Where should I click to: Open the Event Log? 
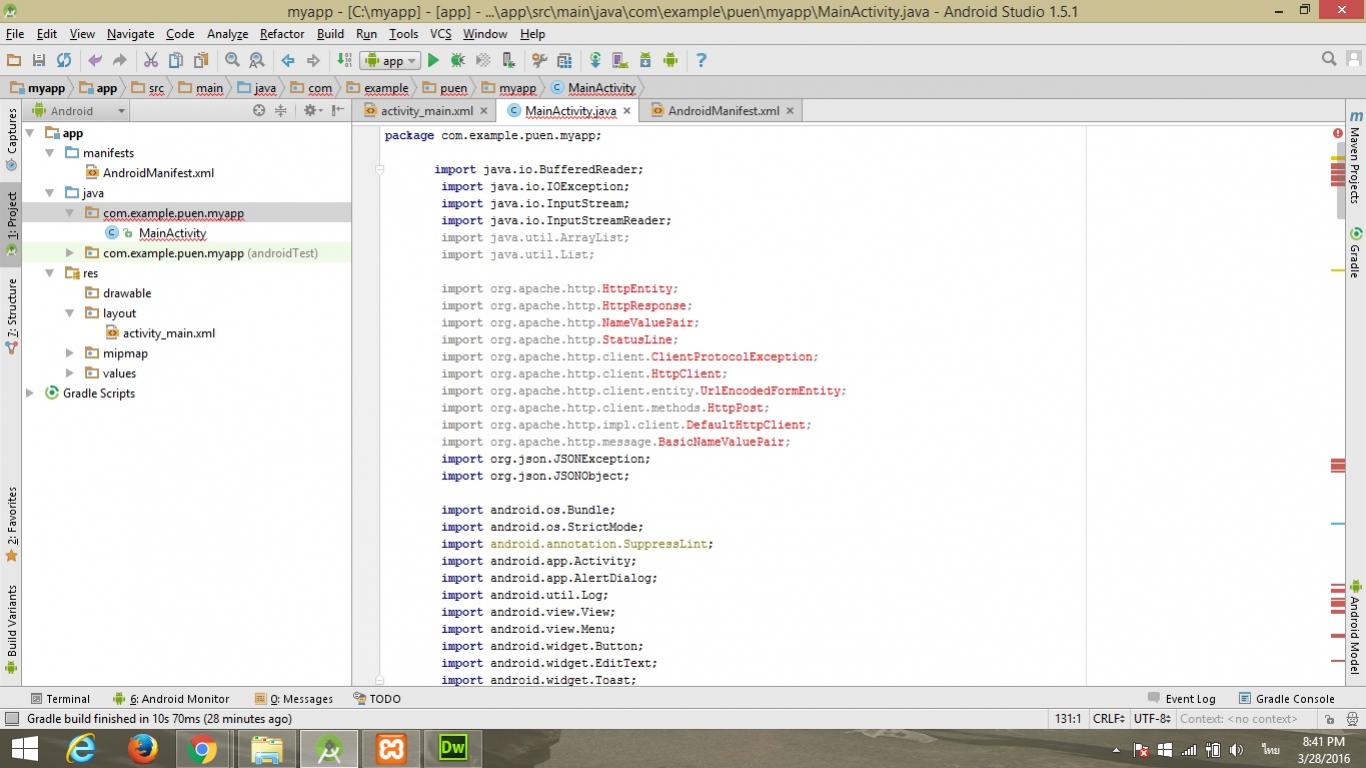click(x=1181, y=699)
